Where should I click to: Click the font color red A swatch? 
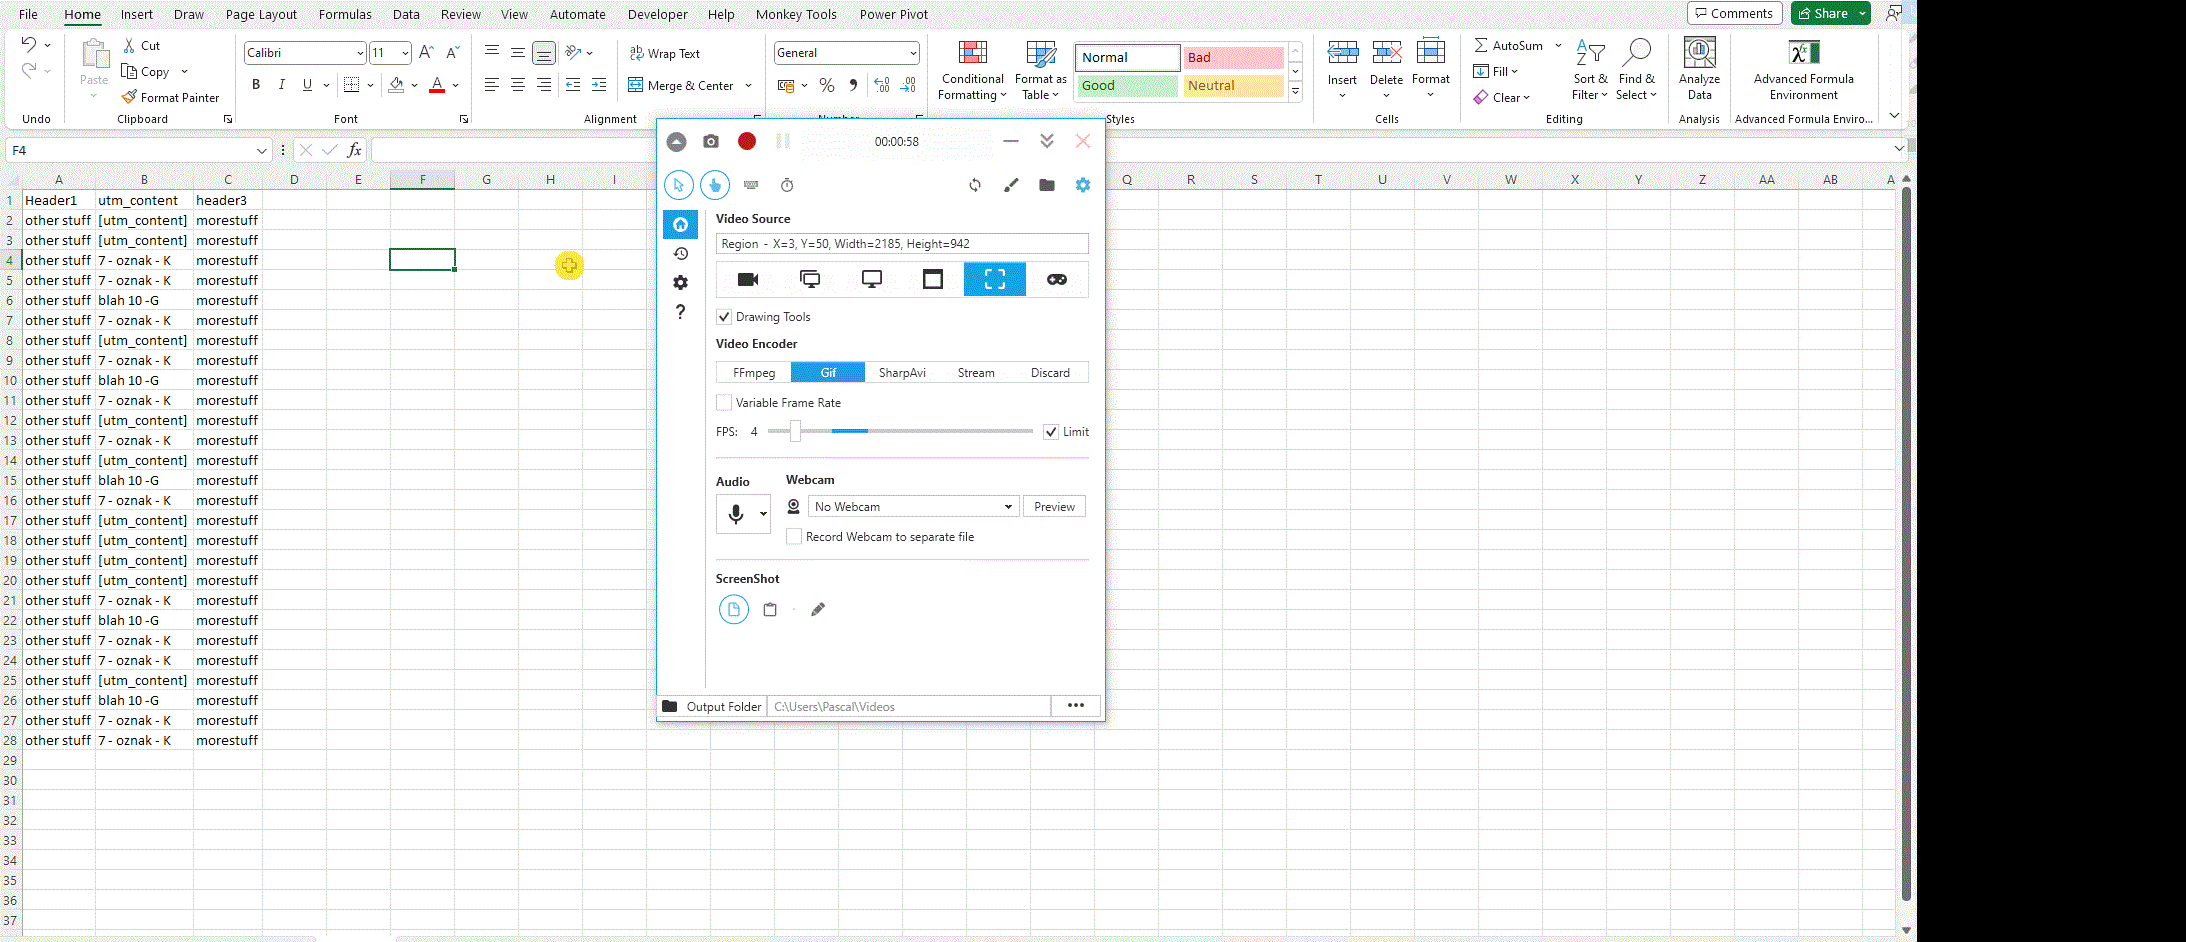coord(437,85)
